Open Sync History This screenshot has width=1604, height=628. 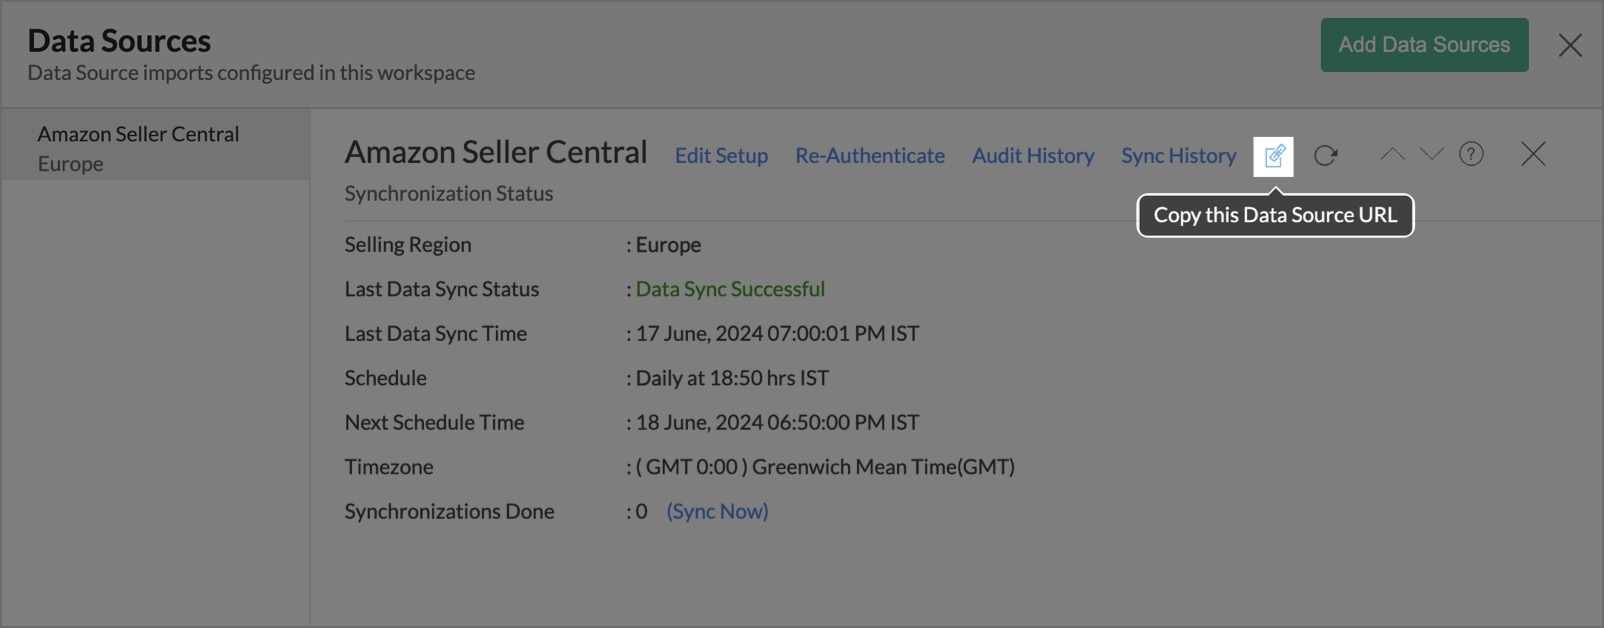pyautogui.click(x=1178, y=156)
